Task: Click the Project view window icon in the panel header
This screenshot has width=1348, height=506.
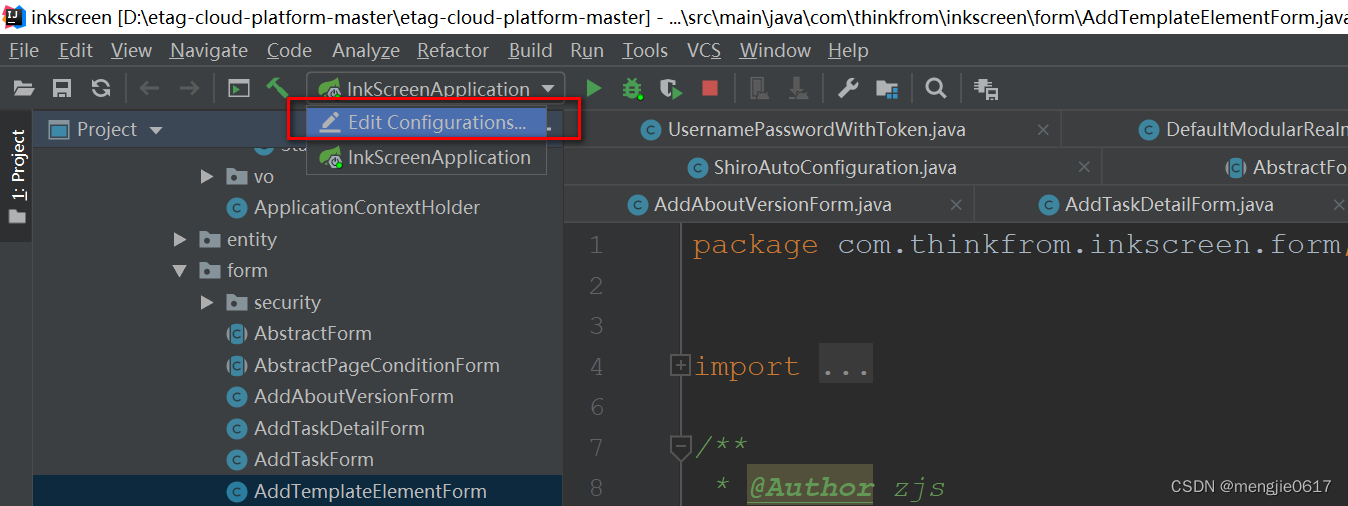Action: (x=59, y=129)
